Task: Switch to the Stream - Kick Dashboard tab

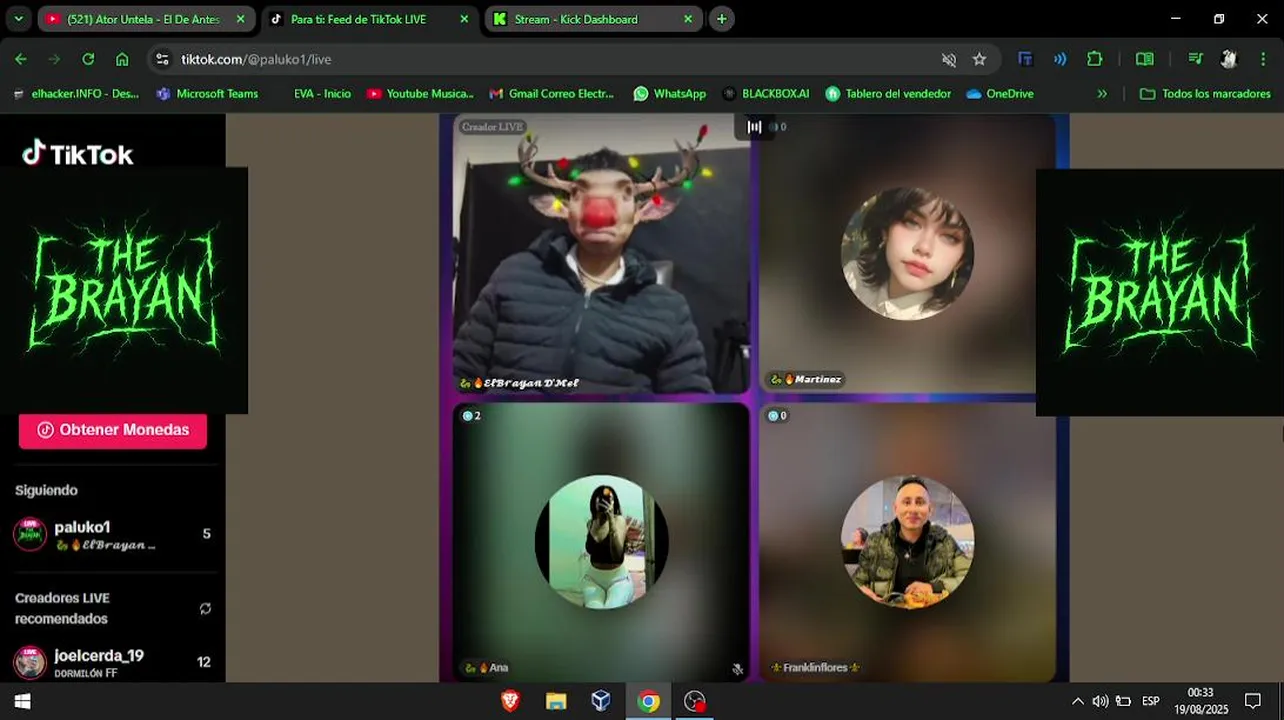Action: (x=592, y=19)
